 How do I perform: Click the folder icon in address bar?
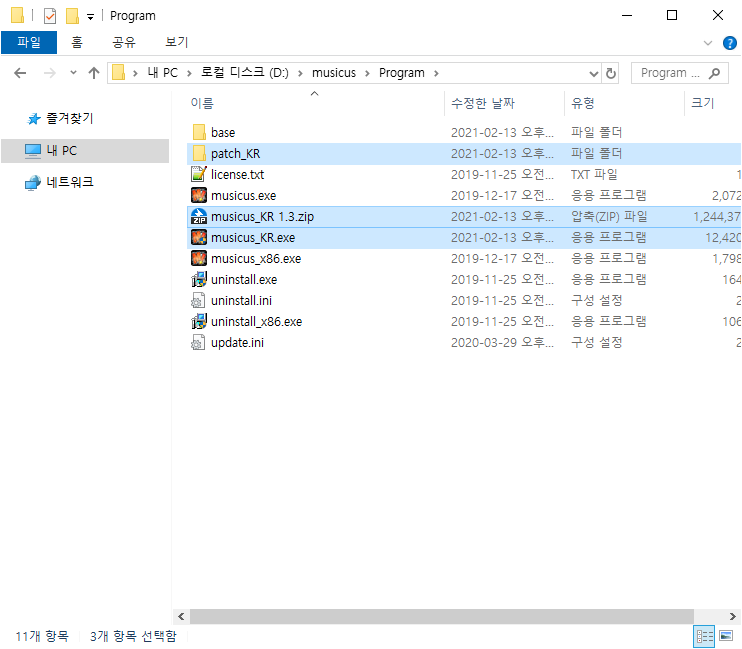point(118,73)
